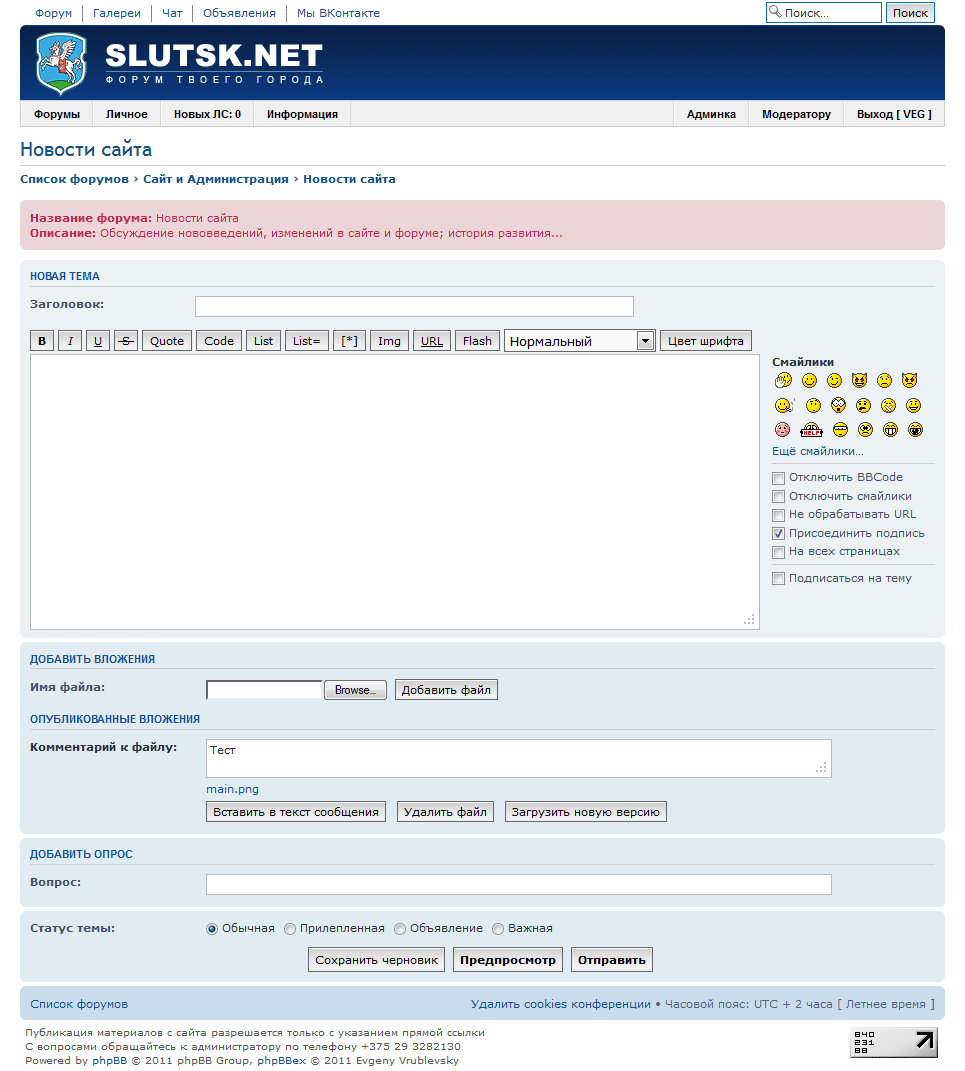965x1071 pixels.
Task: Open the site counter badge at bottom right
Action: point(893,1042)
